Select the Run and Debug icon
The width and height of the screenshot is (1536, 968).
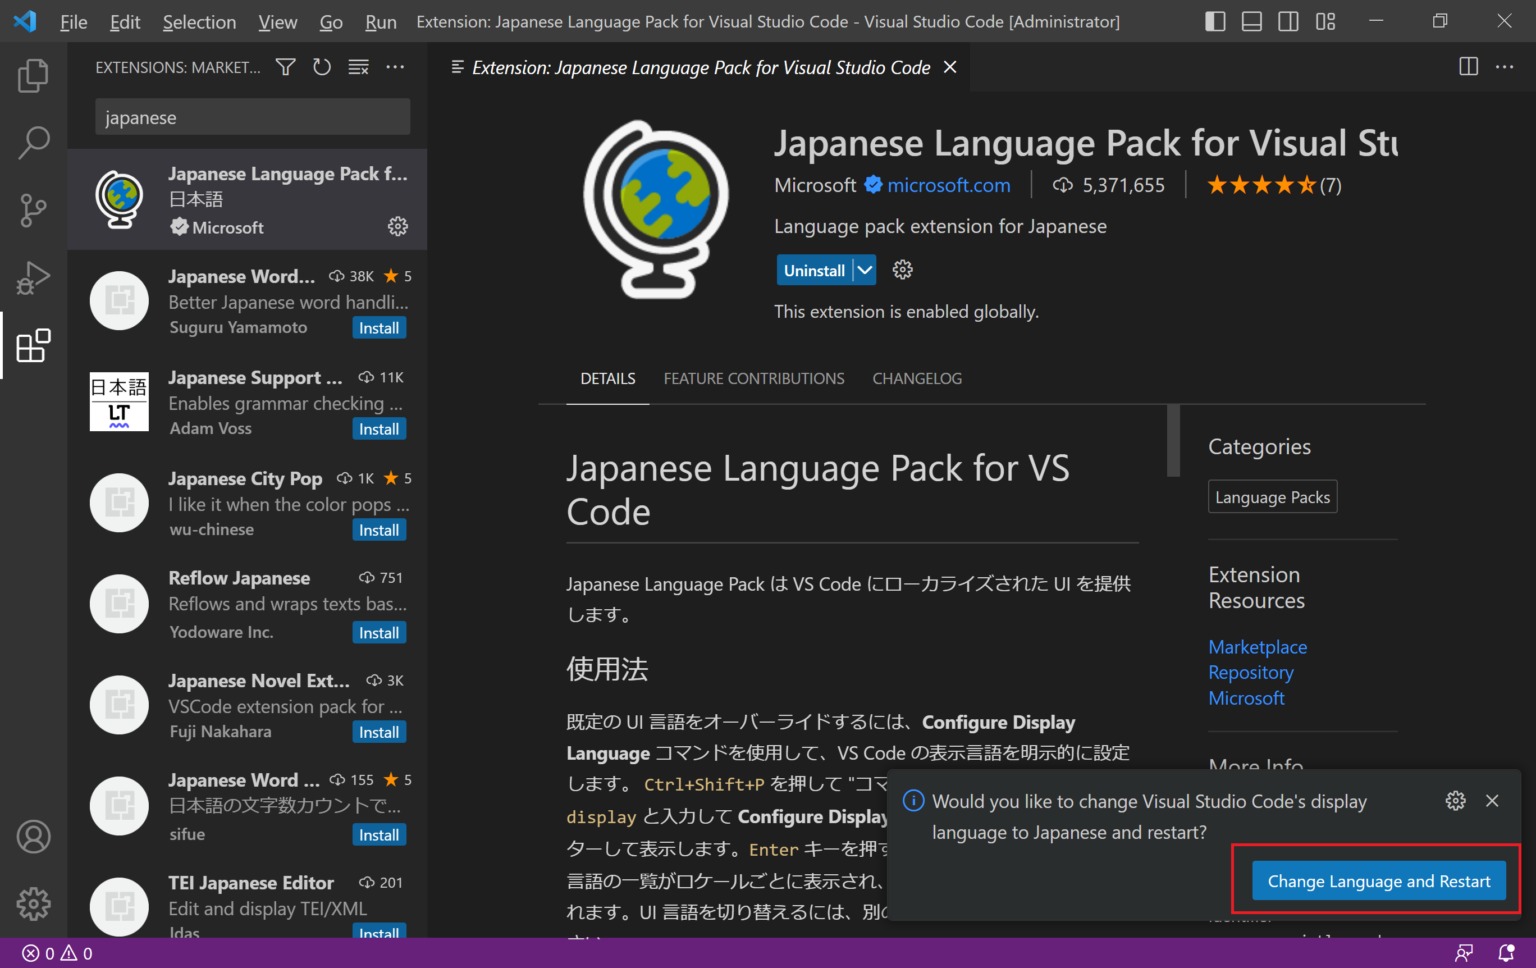(33, 278)
